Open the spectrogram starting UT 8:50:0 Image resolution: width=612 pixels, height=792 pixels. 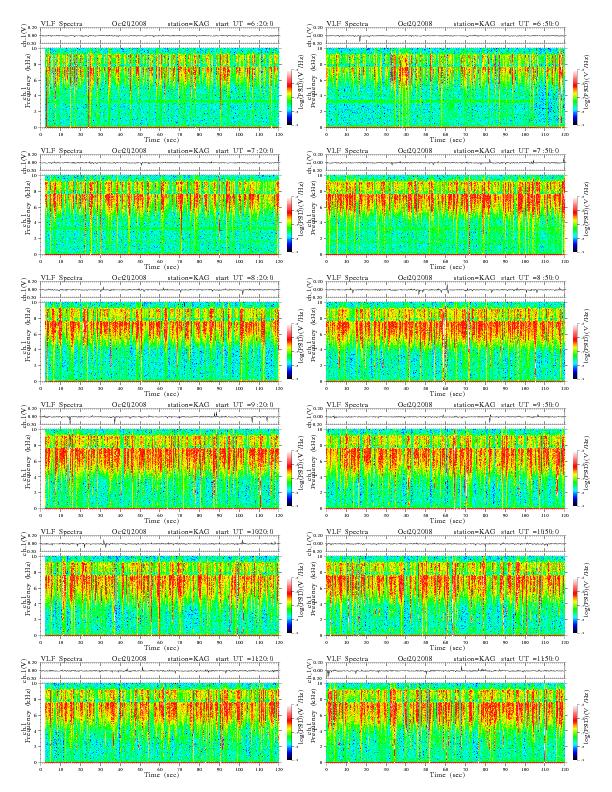point(445,342)
